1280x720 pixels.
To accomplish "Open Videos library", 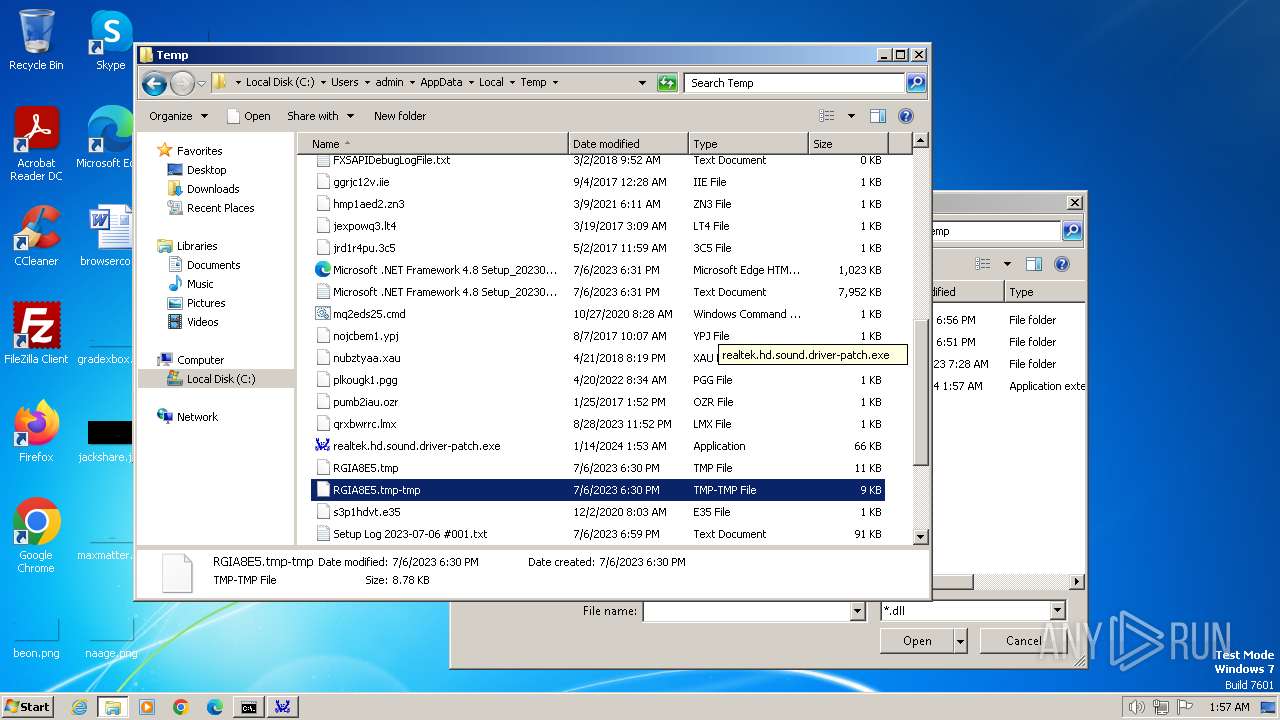I will [202, 322].
